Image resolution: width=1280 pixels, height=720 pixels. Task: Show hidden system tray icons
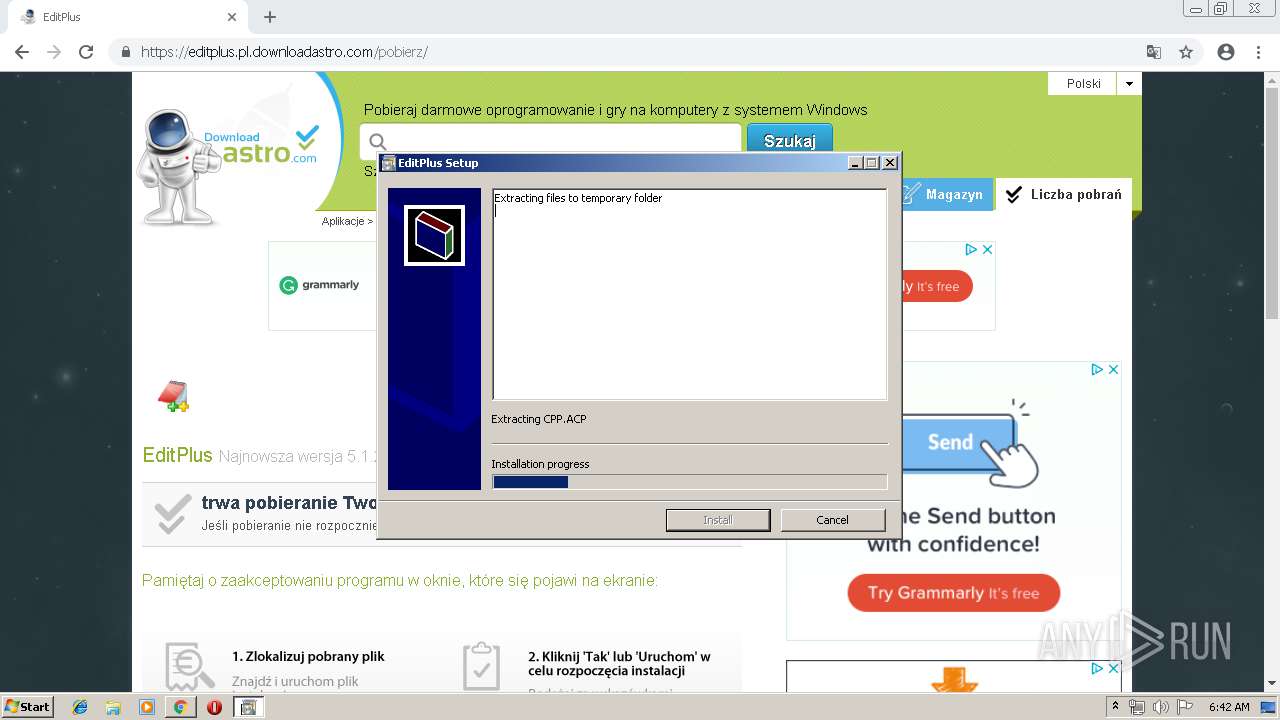1115,707
